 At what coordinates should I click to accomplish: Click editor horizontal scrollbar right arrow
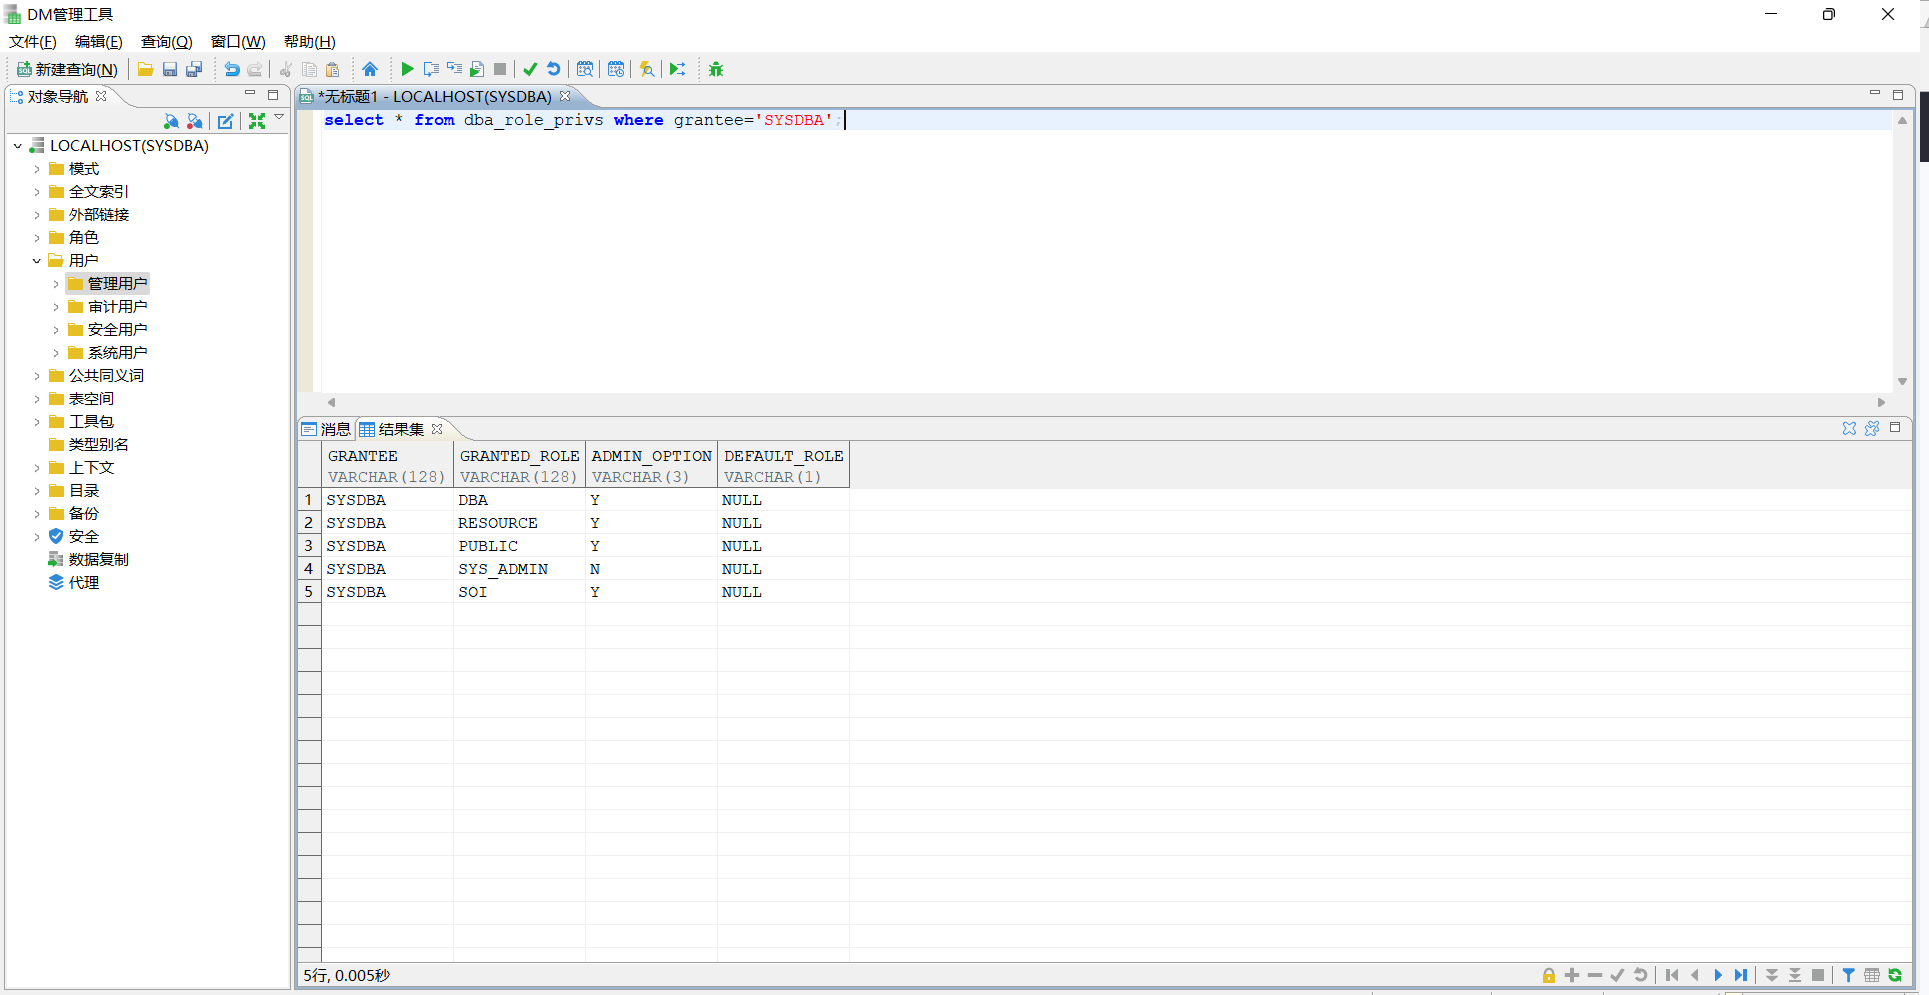click(x=1881, y=402)
